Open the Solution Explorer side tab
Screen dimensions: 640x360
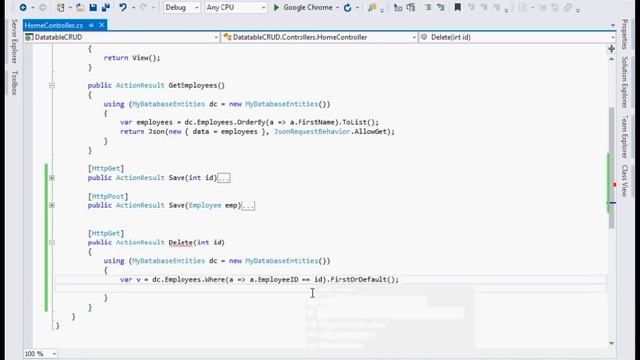tap(624, 82)
